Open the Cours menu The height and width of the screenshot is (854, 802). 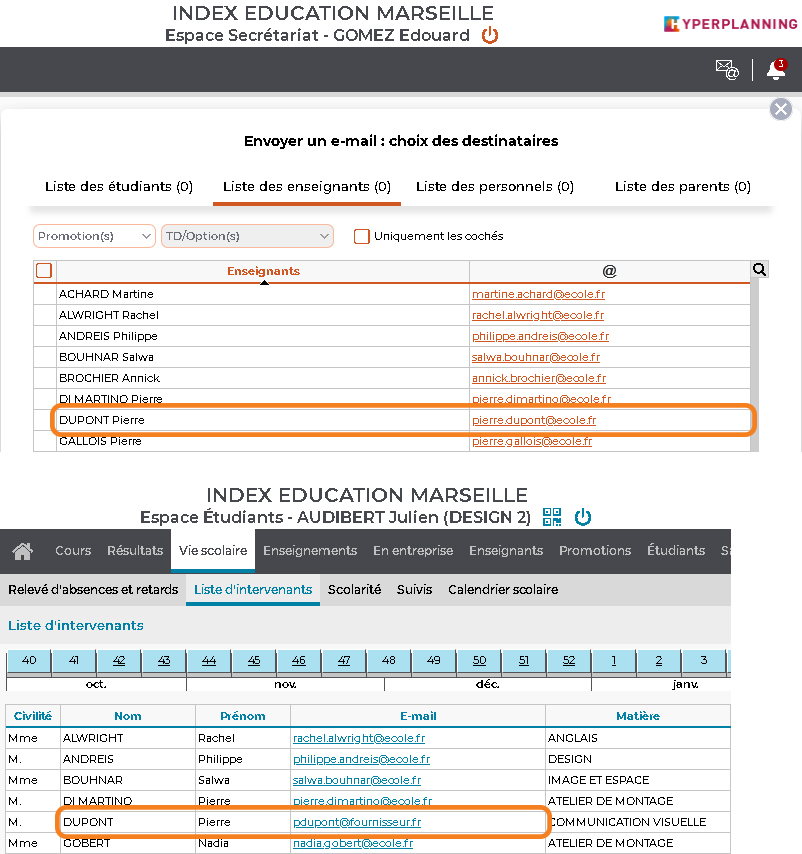pyautogui.click(x=73, y=551)
